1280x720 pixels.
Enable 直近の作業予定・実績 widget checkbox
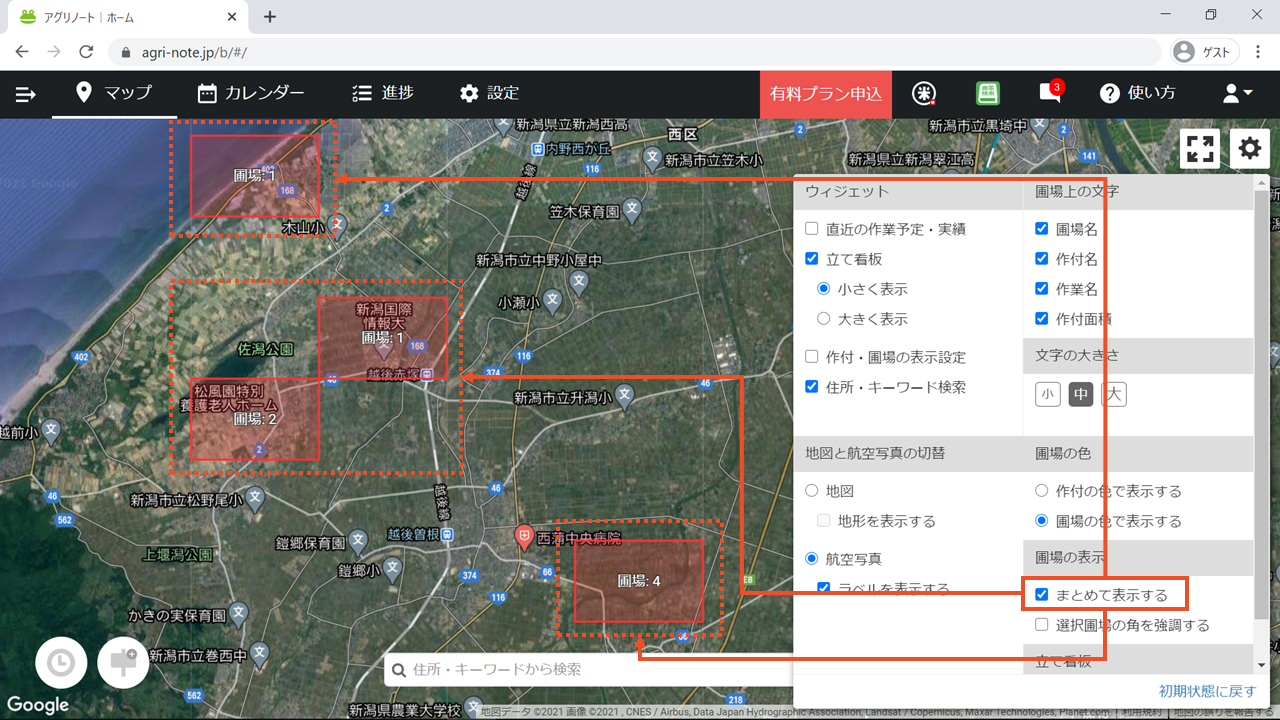(x=812, y=229)
